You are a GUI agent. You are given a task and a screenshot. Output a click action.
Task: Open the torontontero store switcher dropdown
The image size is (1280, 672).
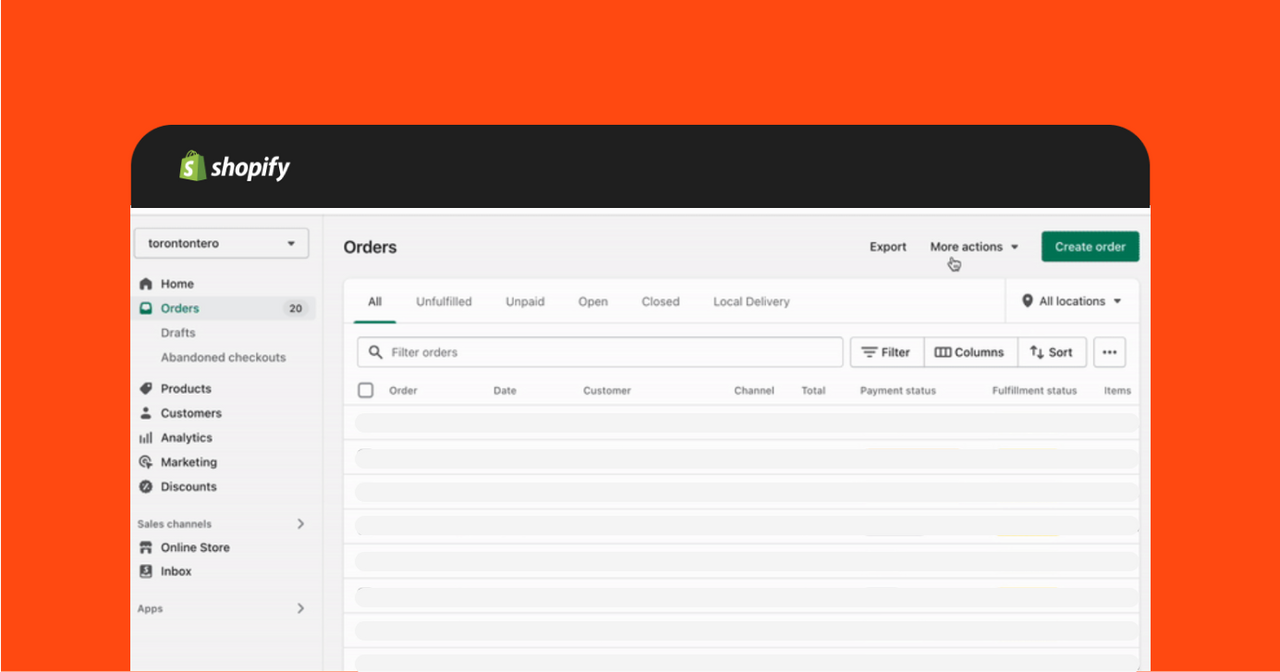(222, 243)
